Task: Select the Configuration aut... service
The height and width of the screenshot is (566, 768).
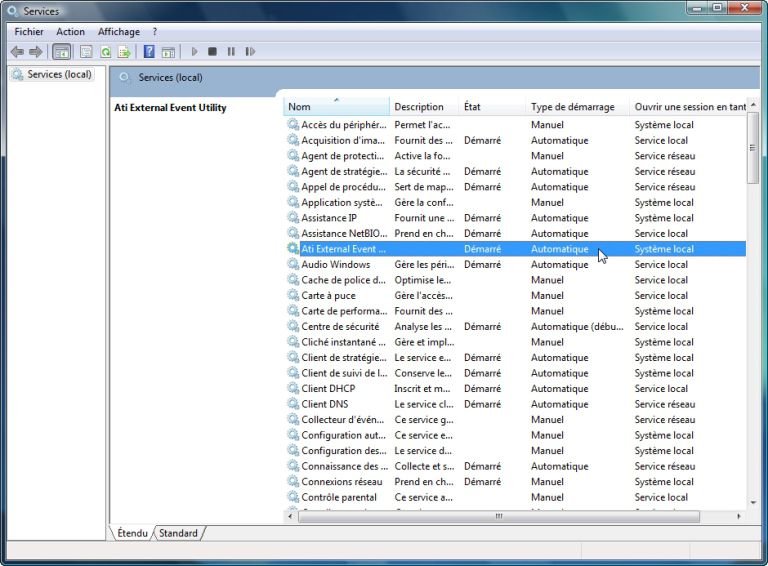Action: tap(514, 435)
